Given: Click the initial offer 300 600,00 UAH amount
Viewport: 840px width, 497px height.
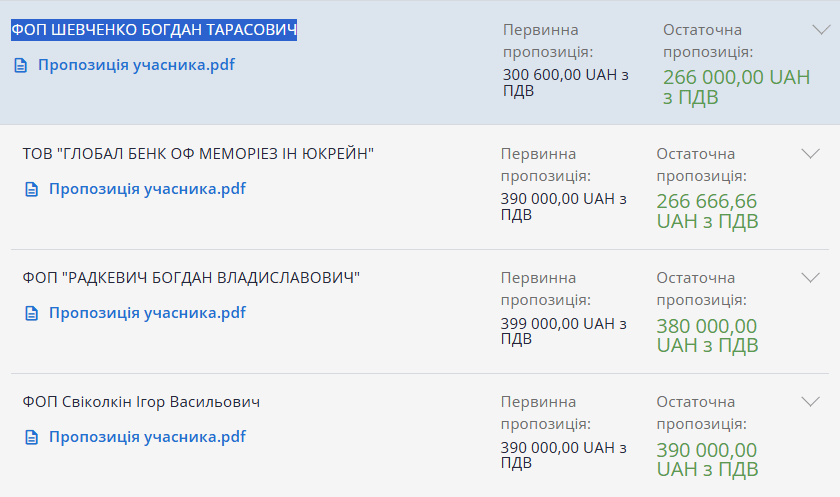Looking at the screenshot, I should click(566, 82).
